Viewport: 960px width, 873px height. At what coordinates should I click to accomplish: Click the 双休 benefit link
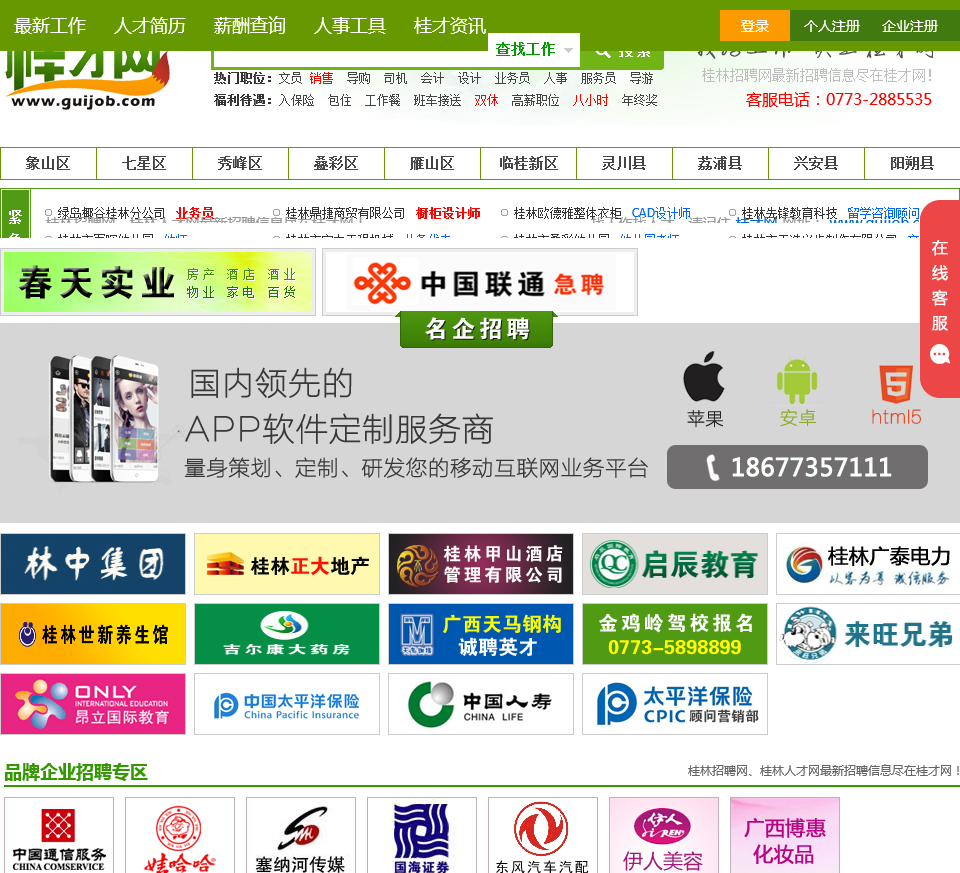[486, 100]
